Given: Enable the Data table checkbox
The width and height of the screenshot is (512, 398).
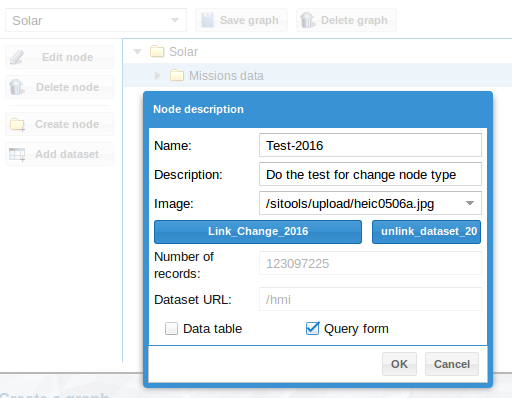Looking at the screenshot, I should click(171, 329).
